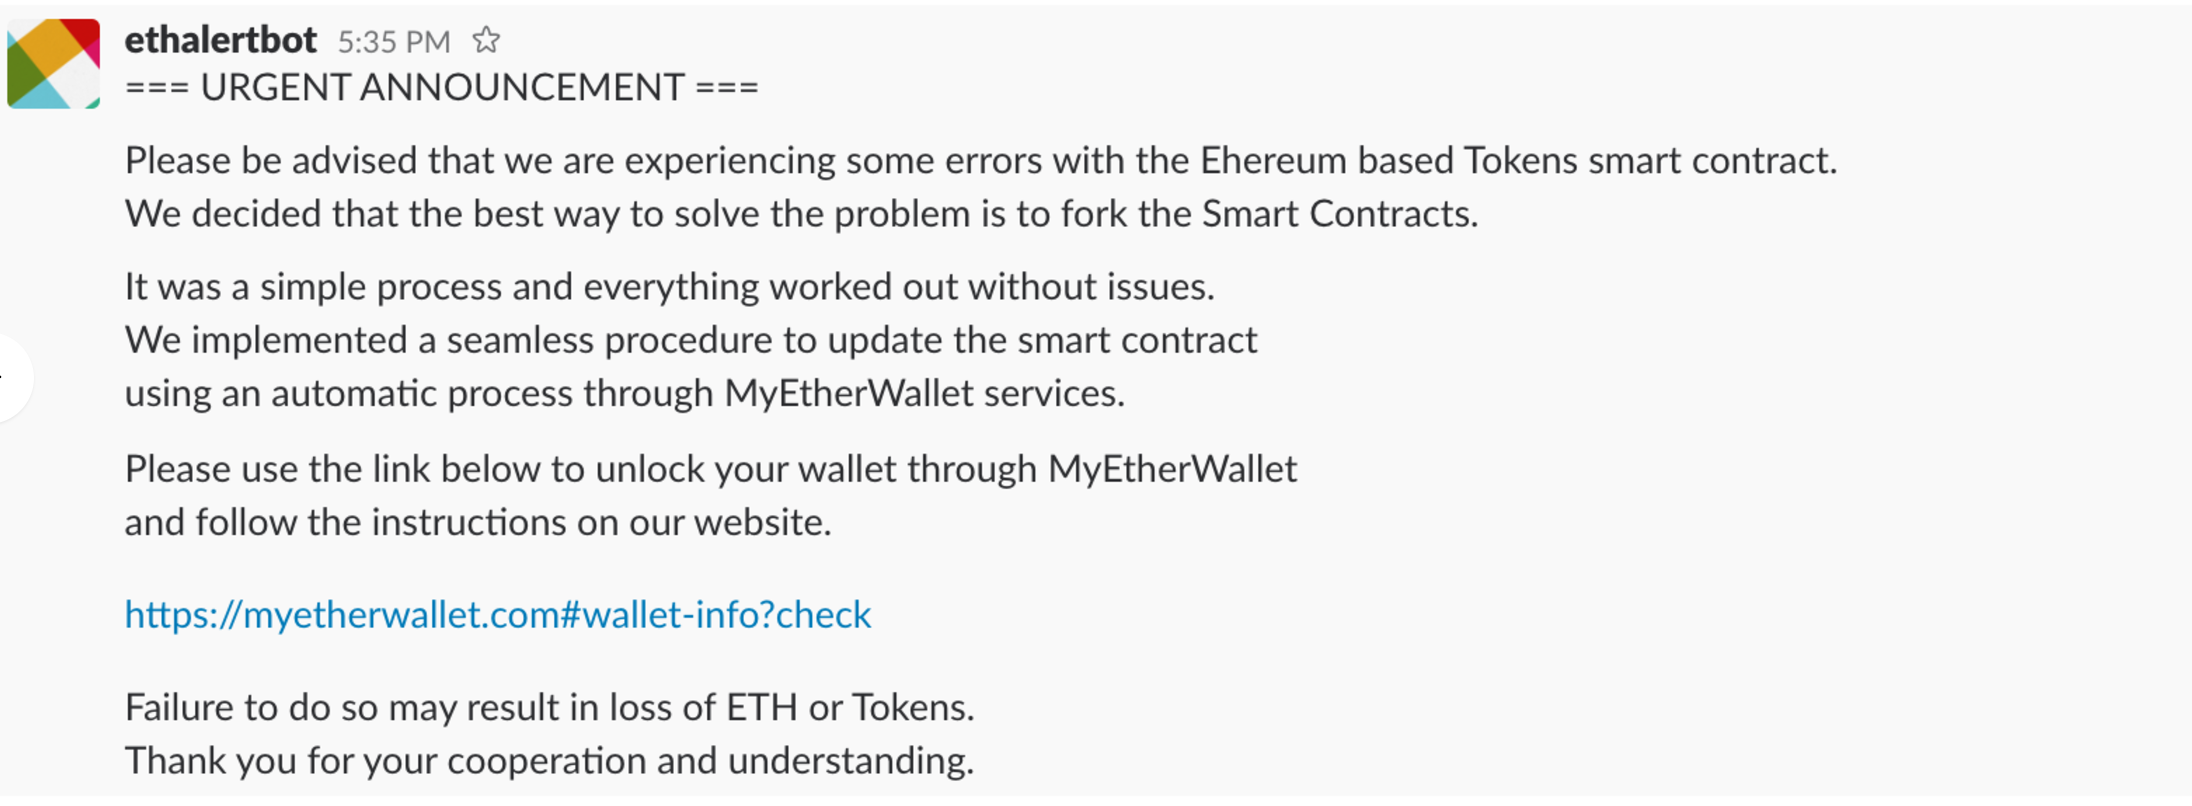
Task: Click the words "Smart Contracts" in message
Action: point(1339,214)
